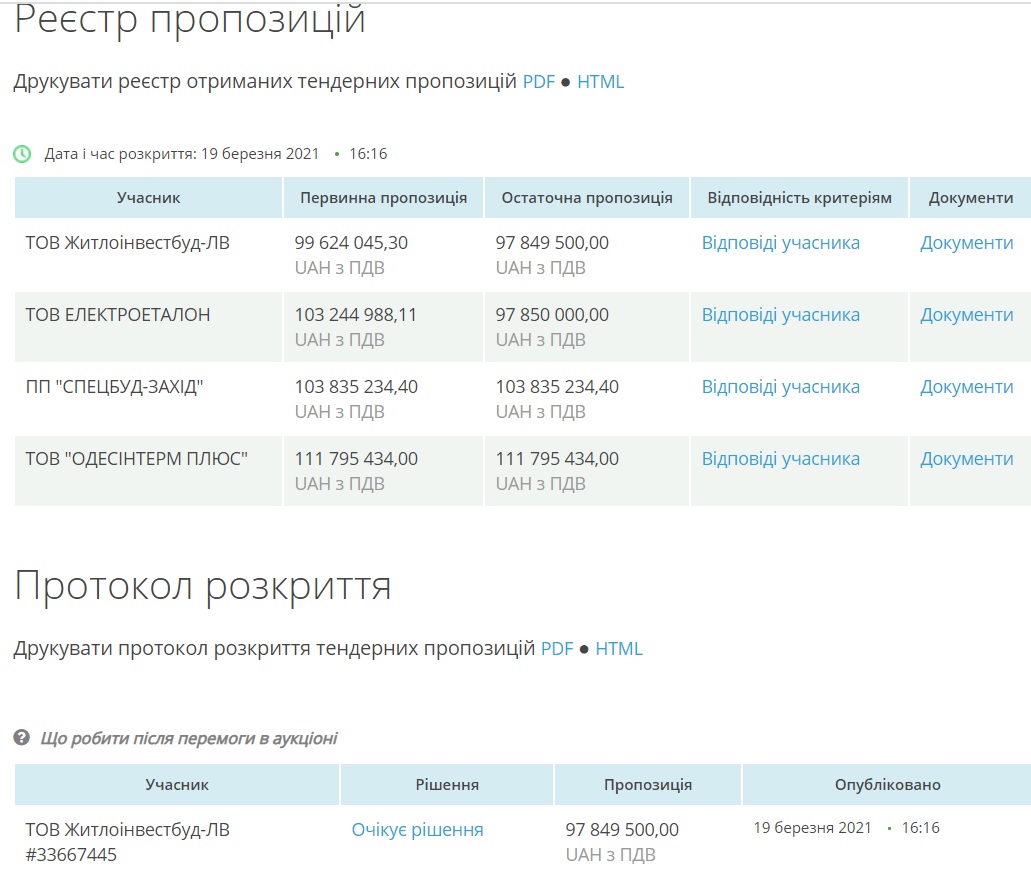The height and width of the screenshot is (875, 1031).
Task: View participant answers for ТОВ ЕЛЕКТРОЕТАЛОН
Action: (x=780, y=315)
